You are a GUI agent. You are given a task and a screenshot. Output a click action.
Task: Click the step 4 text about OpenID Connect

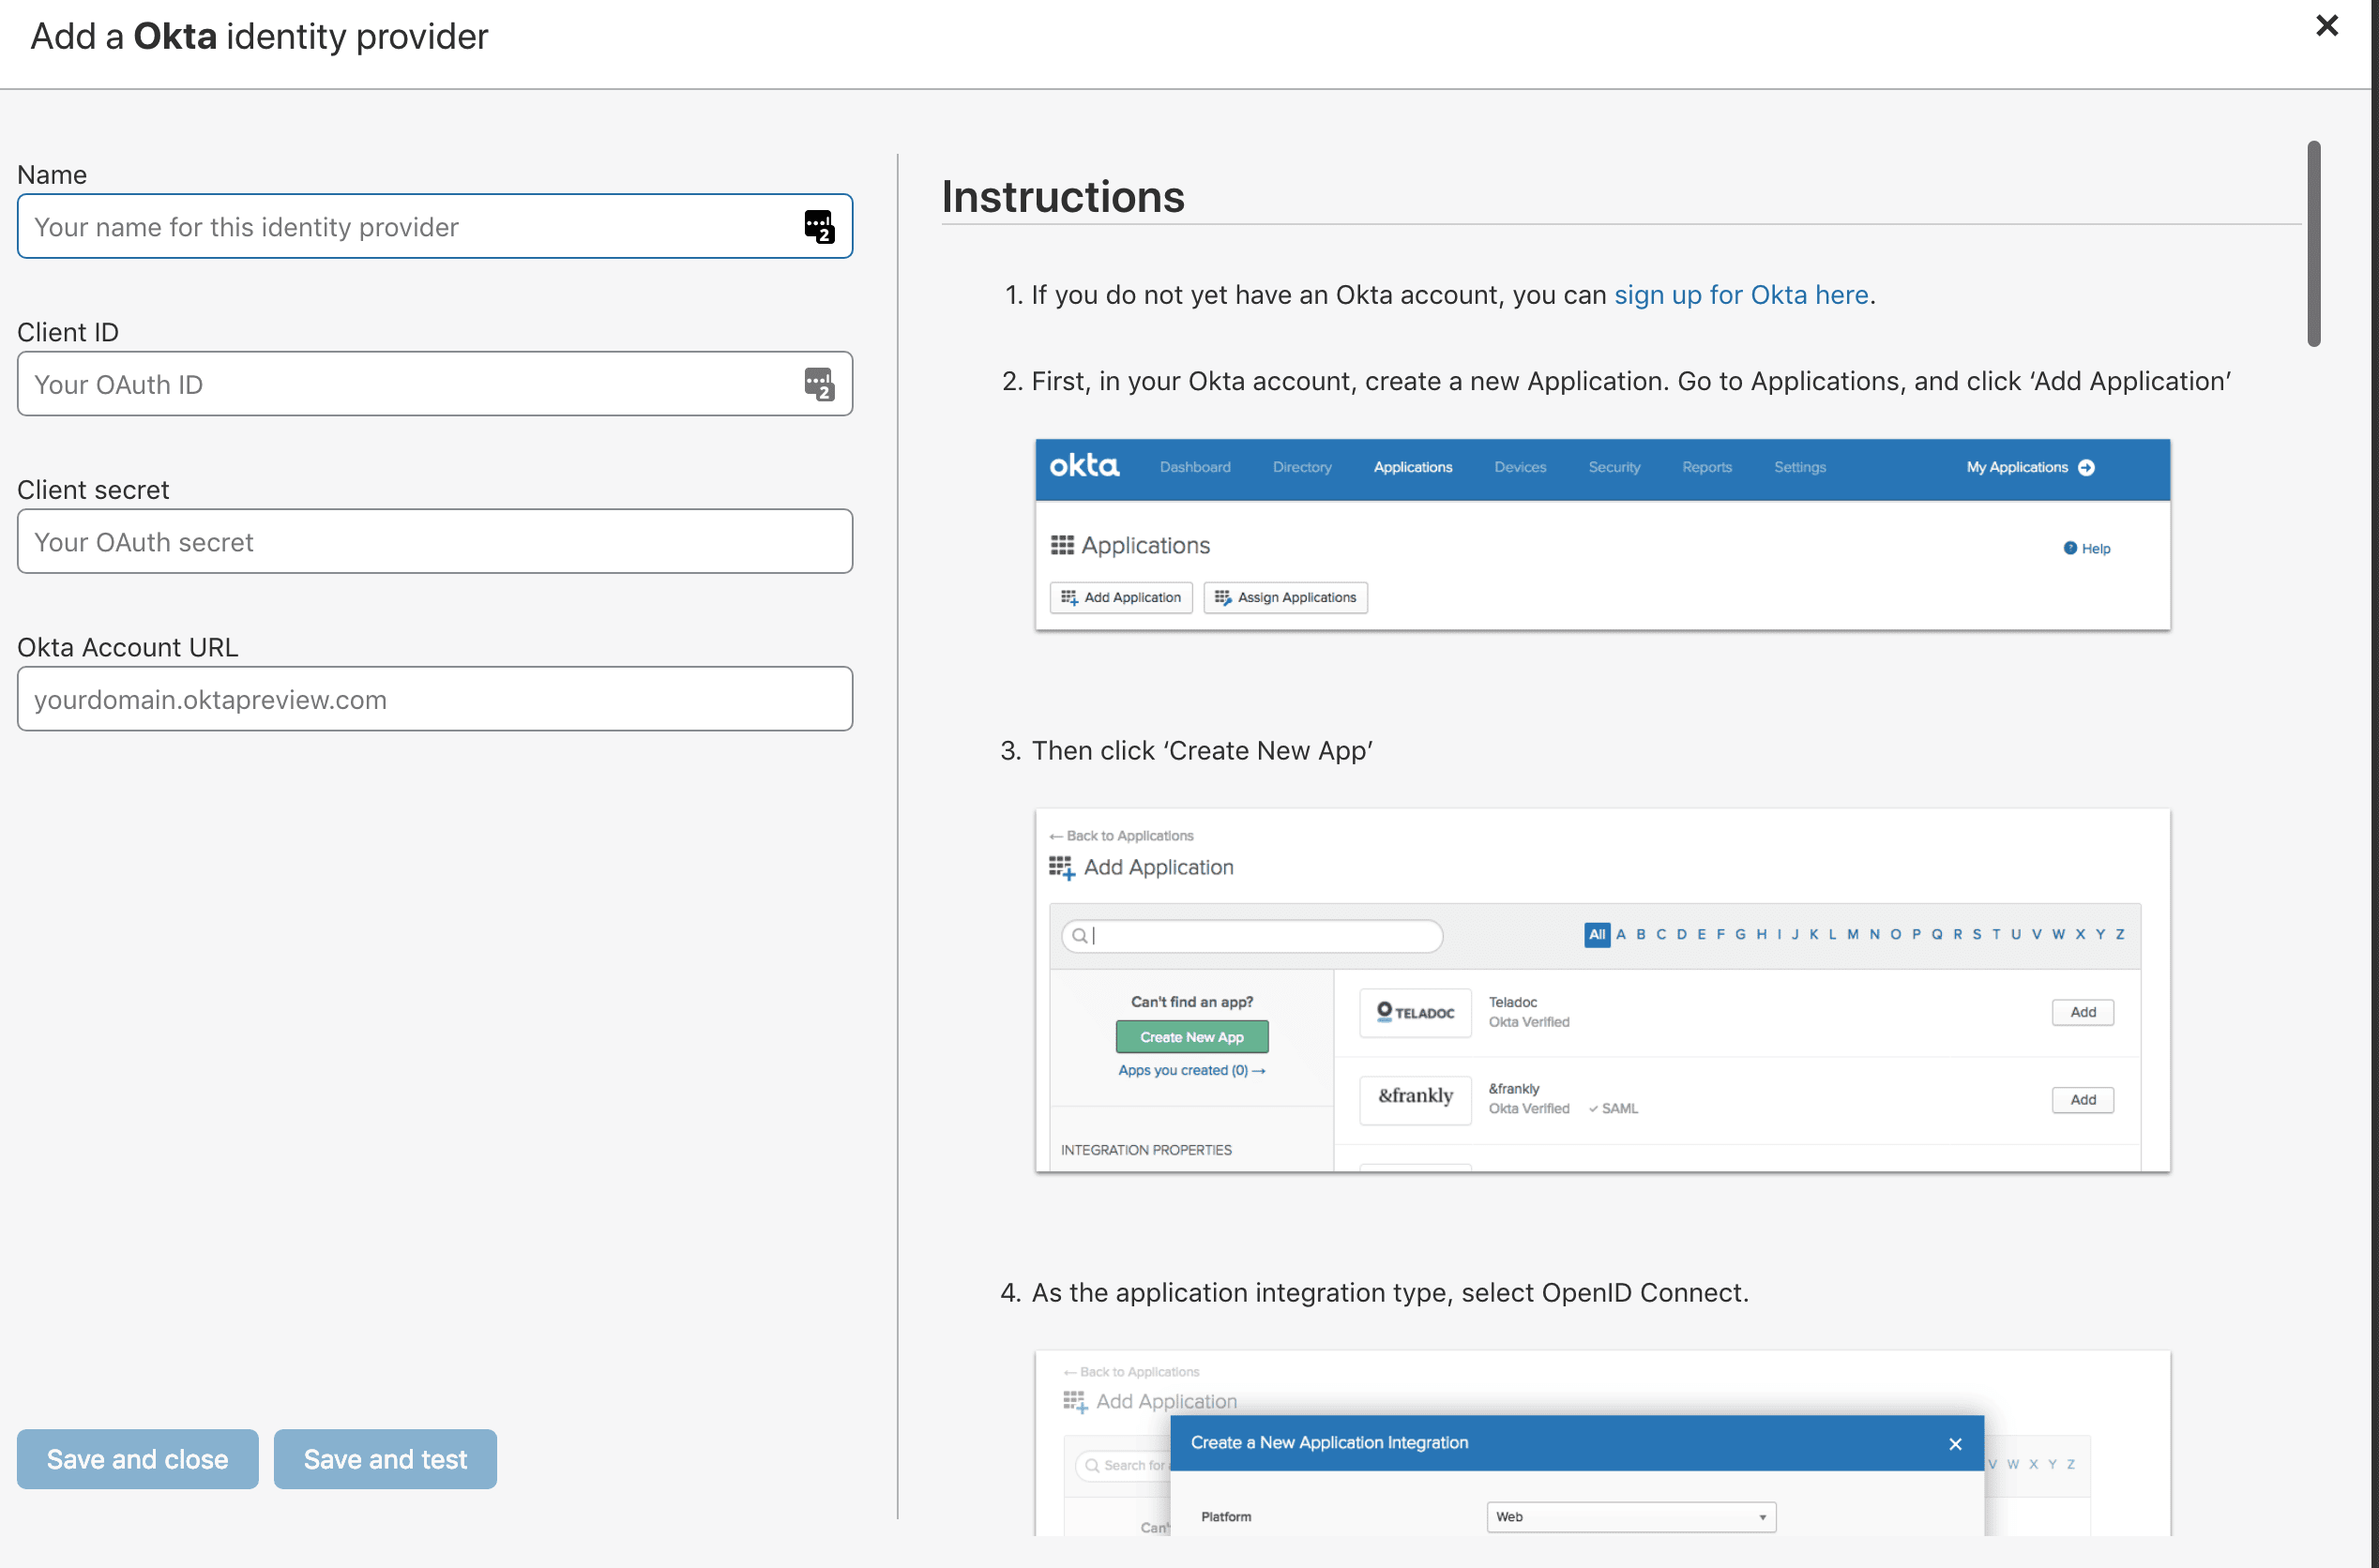click(x=1390, y=1293)
